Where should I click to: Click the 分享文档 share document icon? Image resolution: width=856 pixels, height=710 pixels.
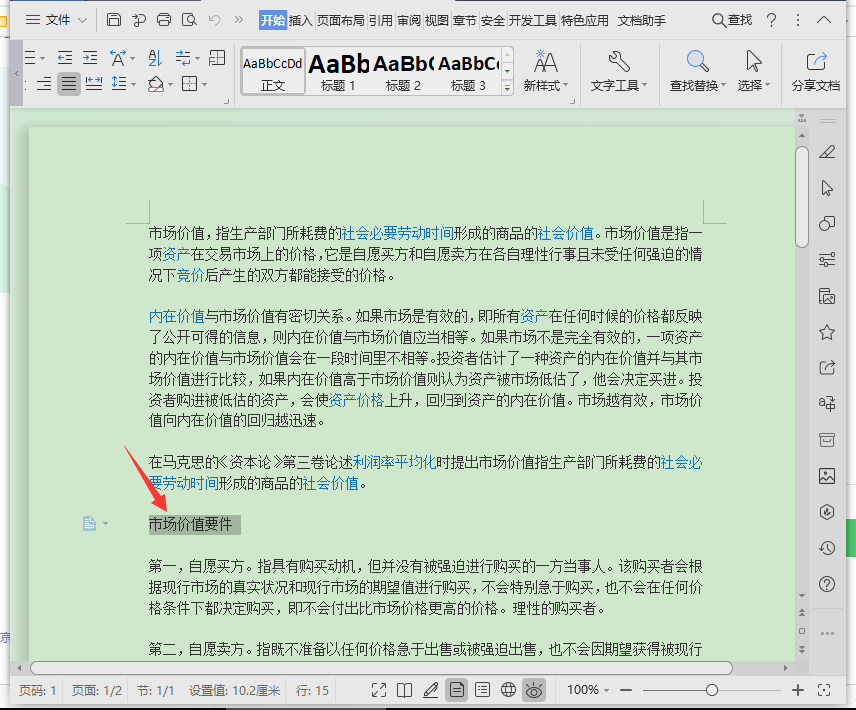coord(816,62)
